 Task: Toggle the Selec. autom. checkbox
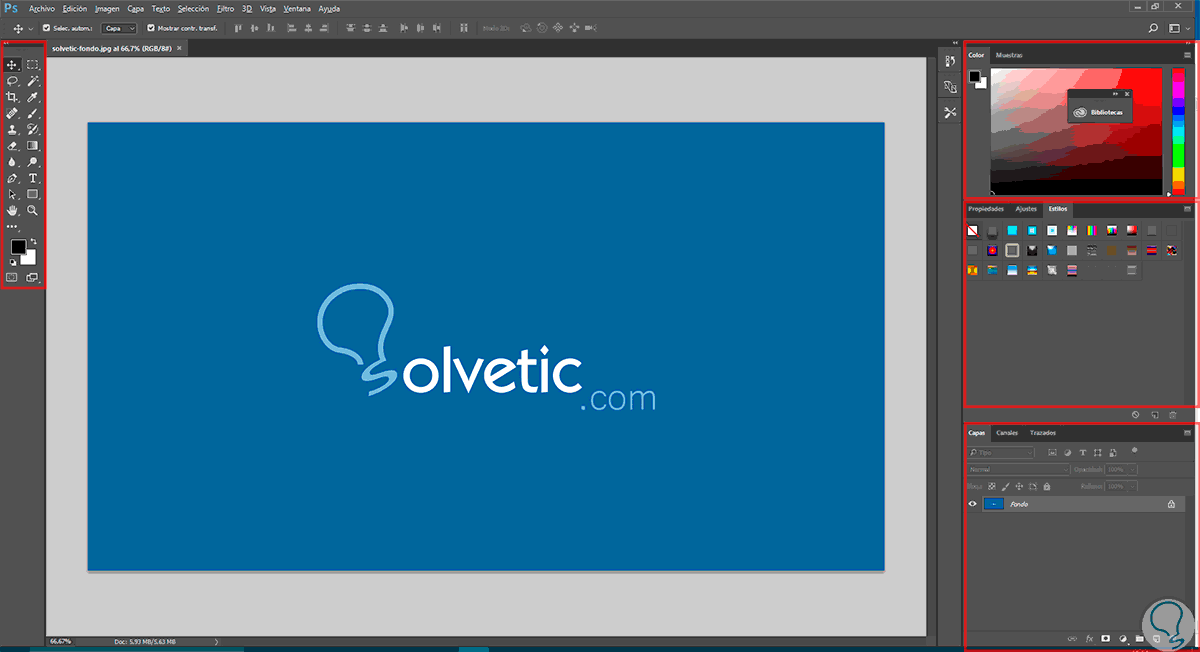tap(46, 28)
